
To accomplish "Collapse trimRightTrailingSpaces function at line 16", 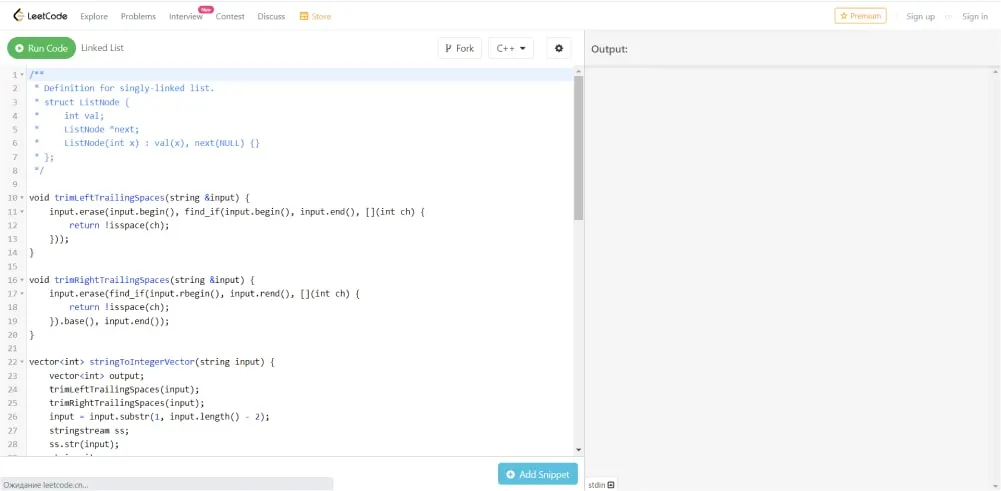I will [22, 280].
